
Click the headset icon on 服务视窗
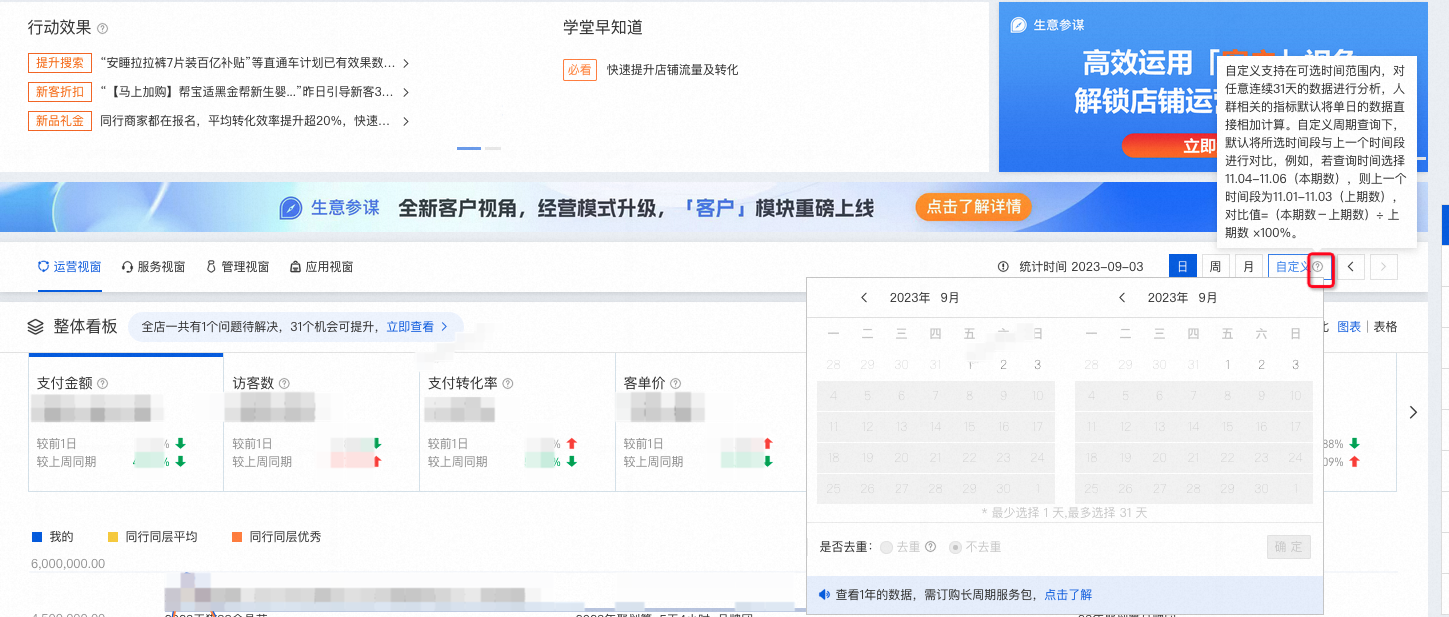(x=128, y=267)
